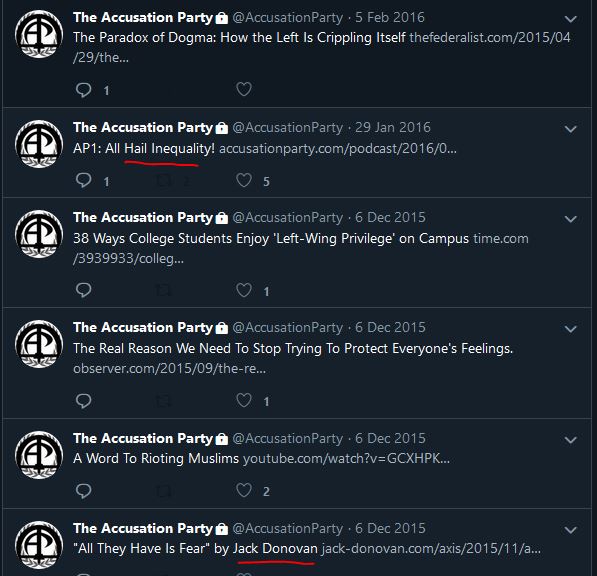
Task: Expand the 29 Jan 2016 tweet menu
Action: click(570, 129)
